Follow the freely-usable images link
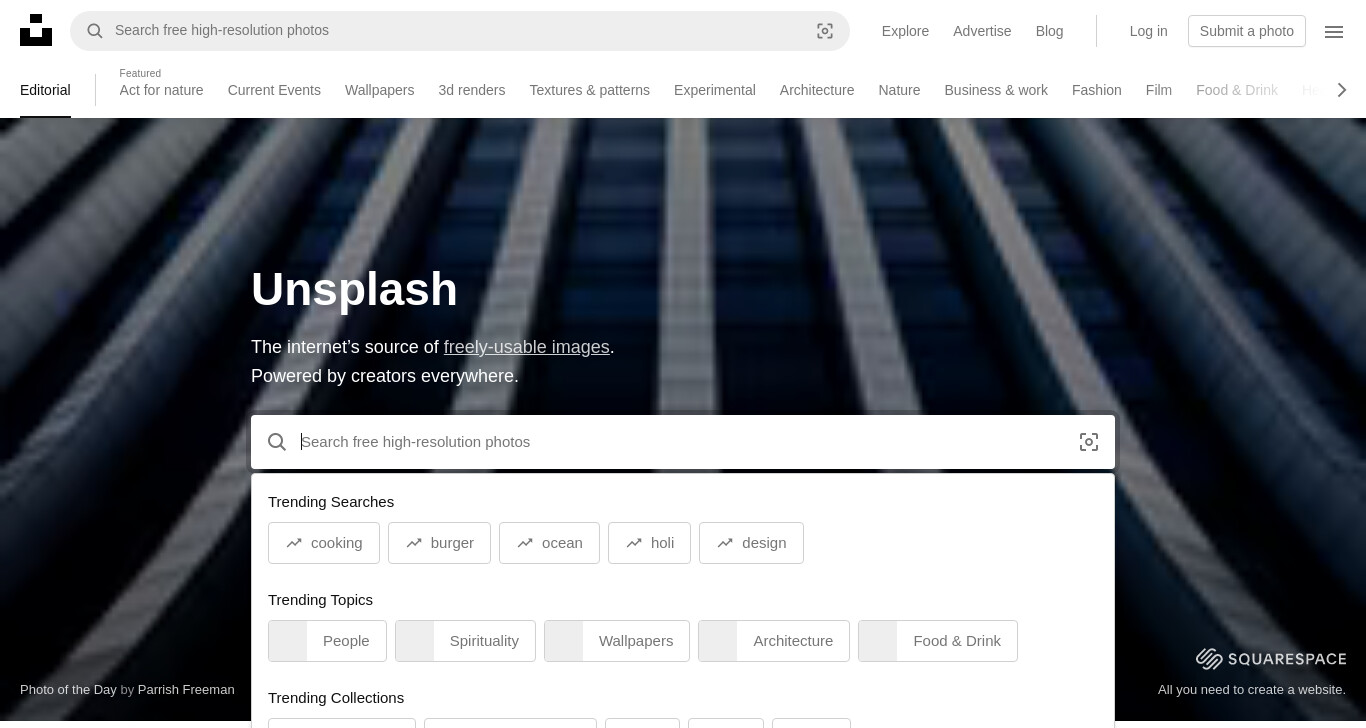This screenshot has height=728, width=1366. pyautogui.click(x=526, y=347)
